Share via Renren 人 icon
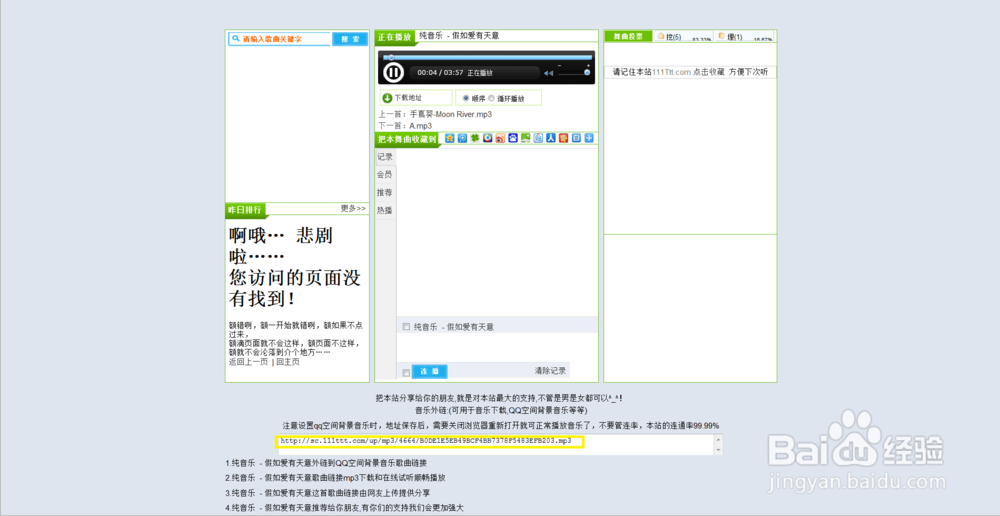 point(551,138)
